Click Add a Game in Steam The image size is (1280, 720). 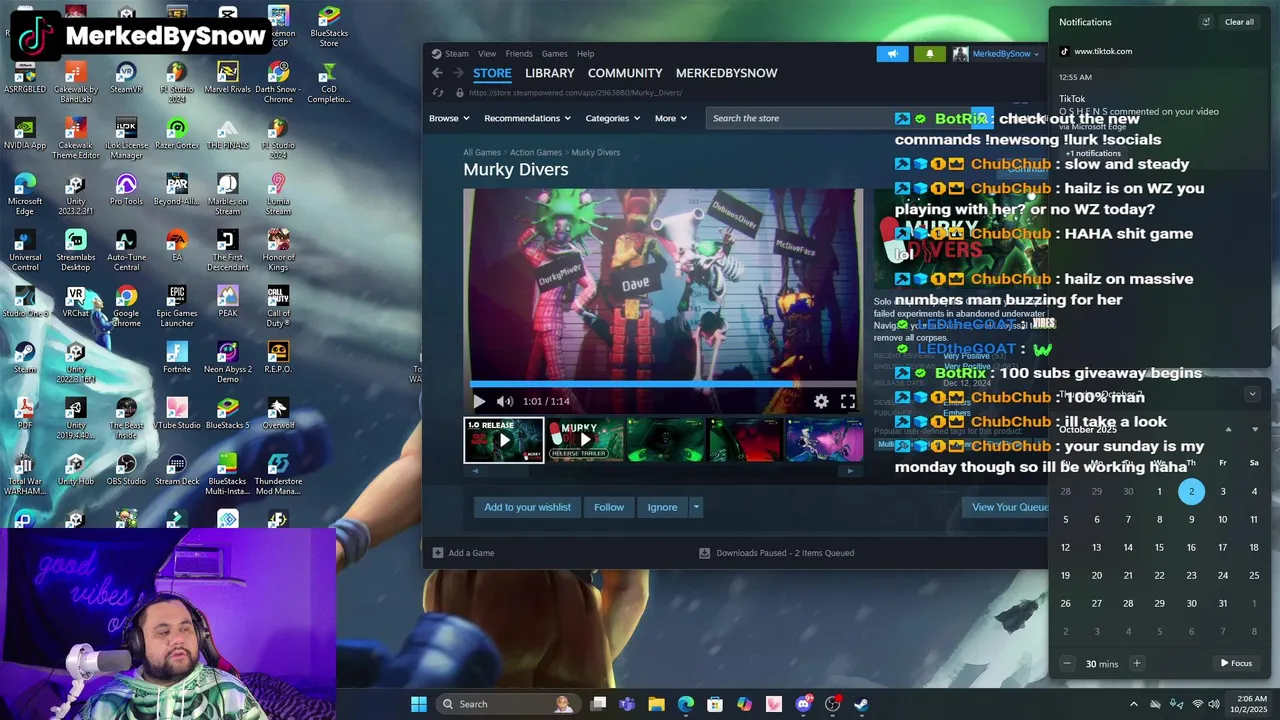click(463, 553)
